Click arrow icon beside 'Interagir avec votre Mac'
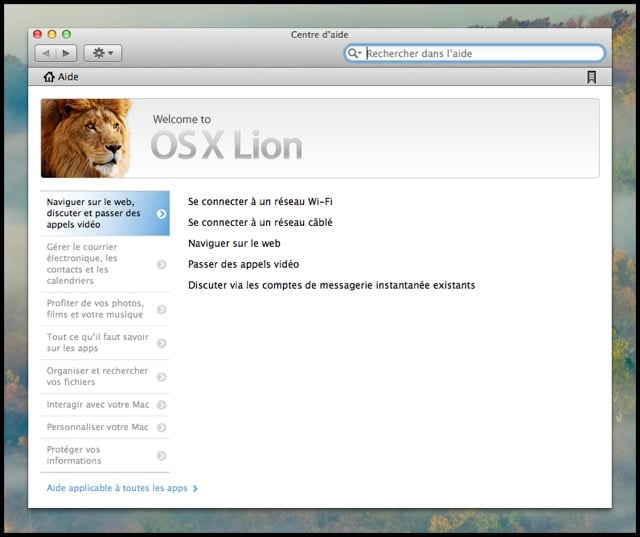The width and height of the screenshot is (640, 537). pos(162,405)
